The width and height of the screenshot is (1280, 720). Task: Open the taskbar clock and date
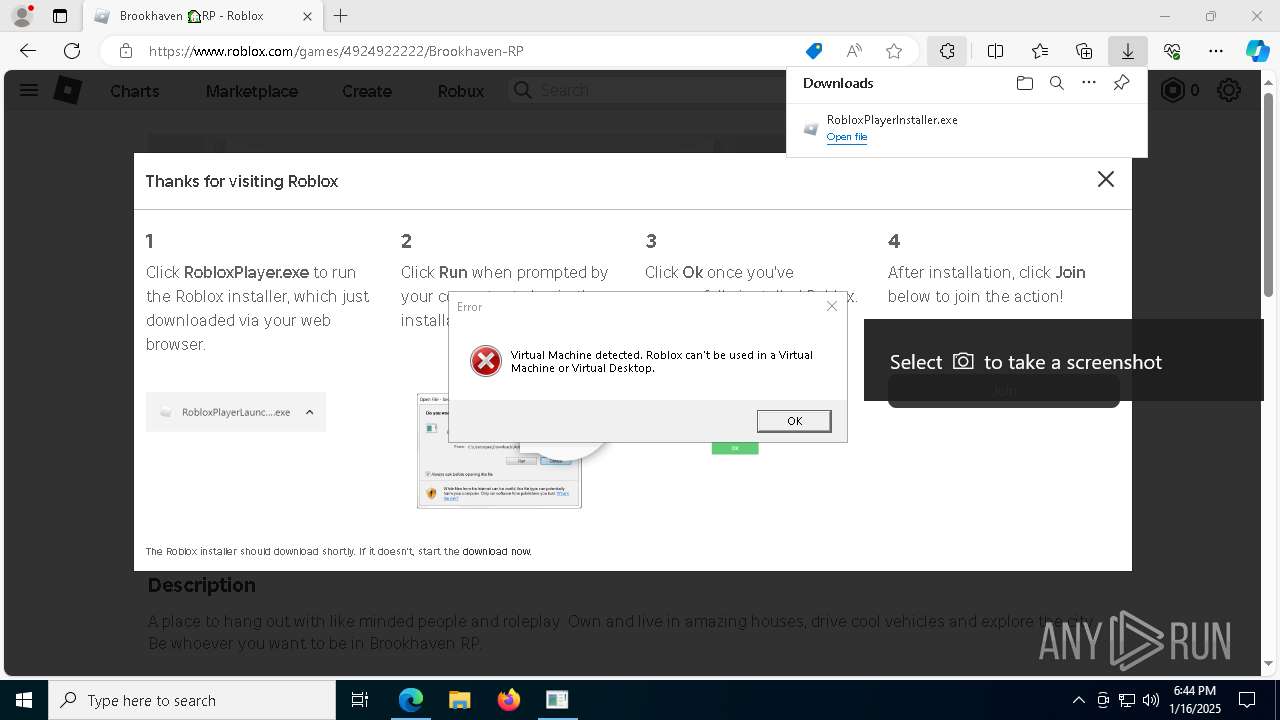1194,700
